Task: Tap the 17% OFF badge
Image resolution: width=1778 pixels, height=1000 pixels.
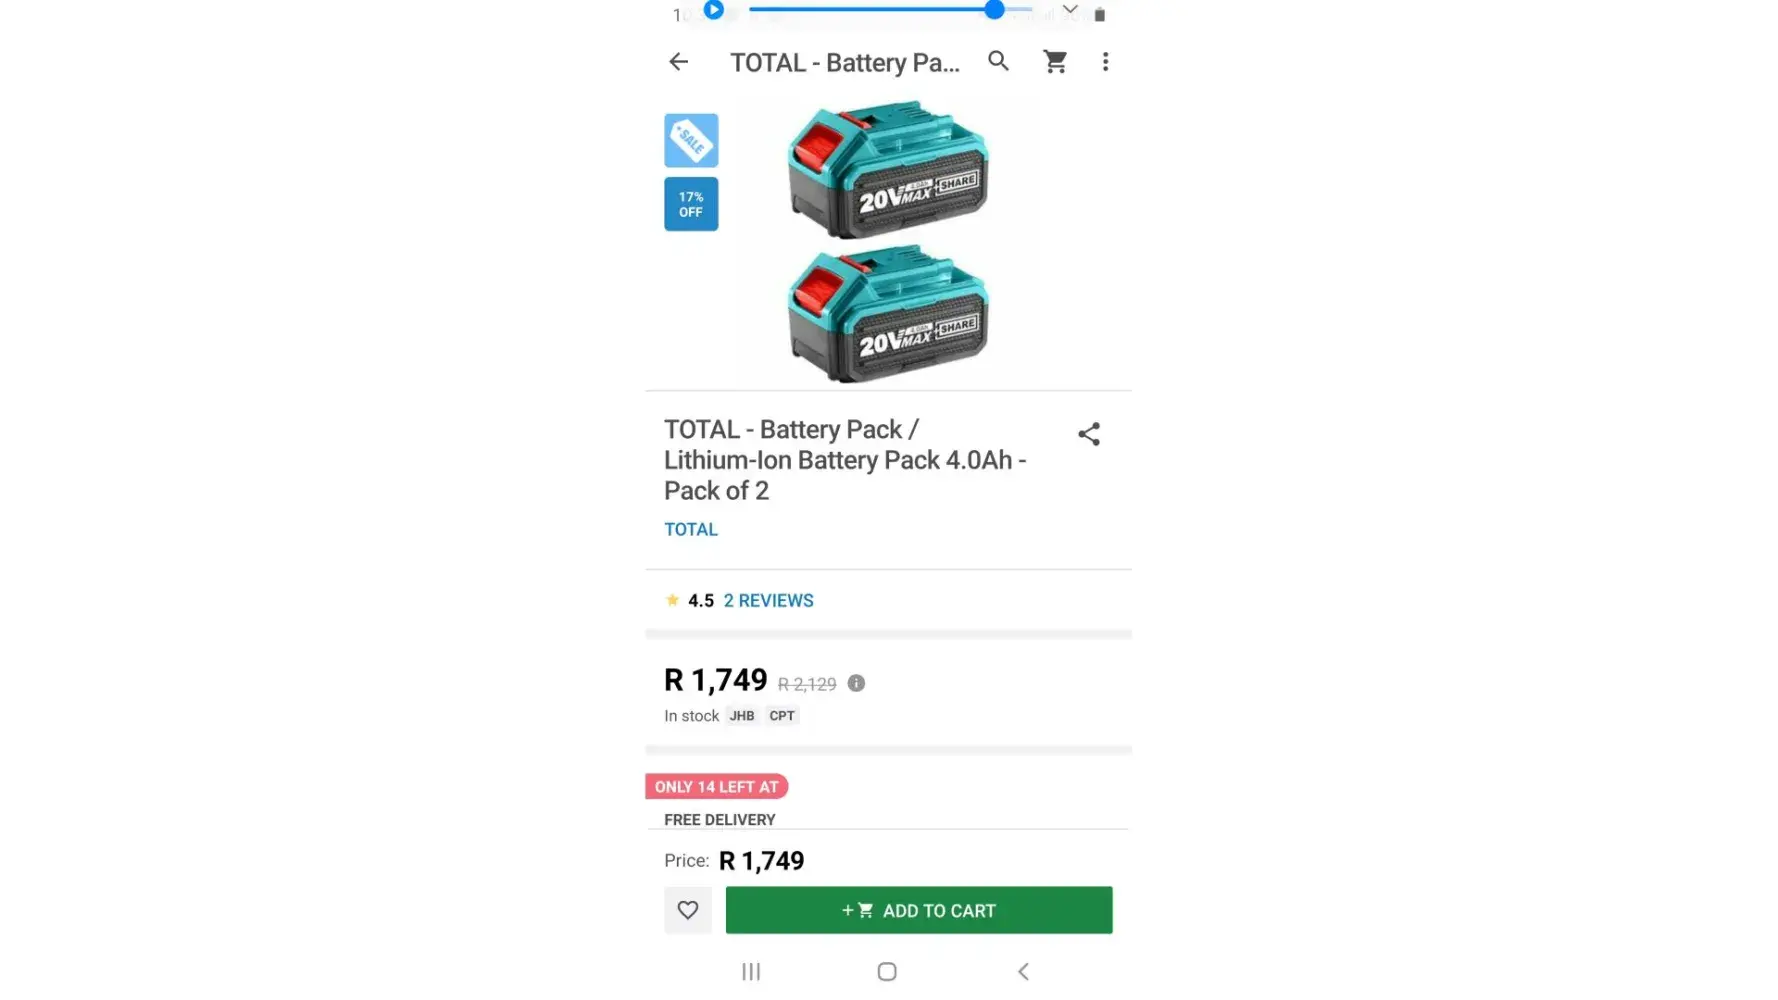Action: 691,204
